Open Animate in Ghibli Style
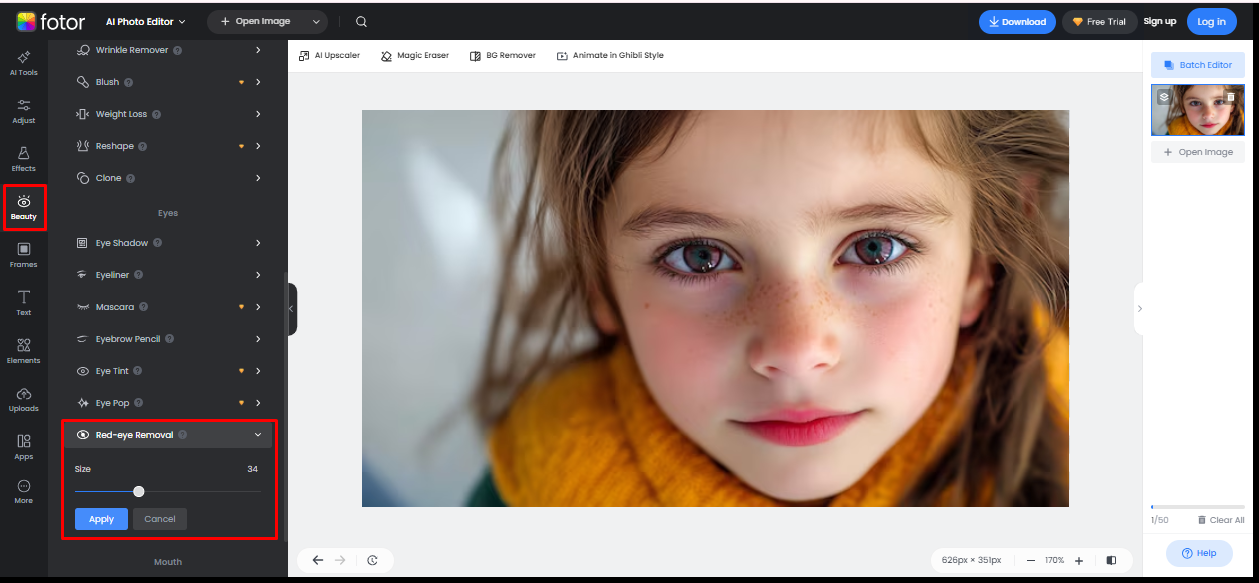 click(x=611, y=55)
